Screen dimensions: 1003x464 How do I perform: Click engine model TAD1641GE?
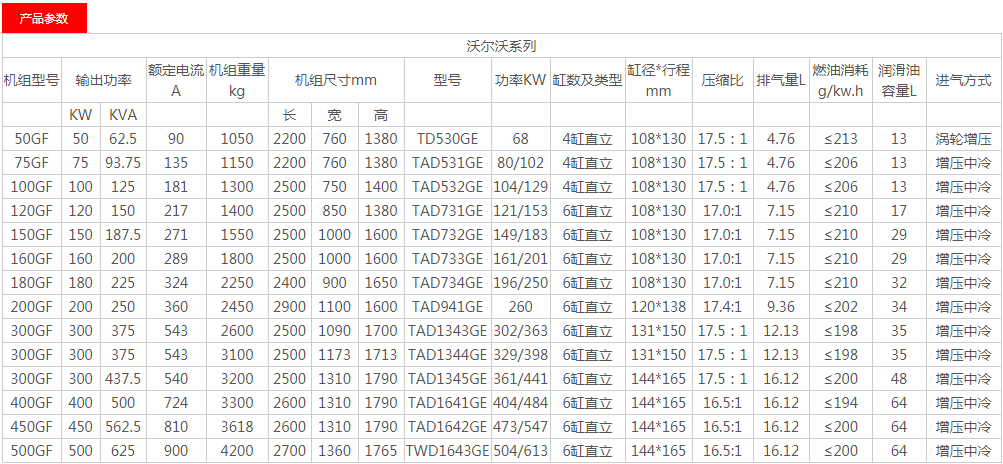[x=447, y=404]
